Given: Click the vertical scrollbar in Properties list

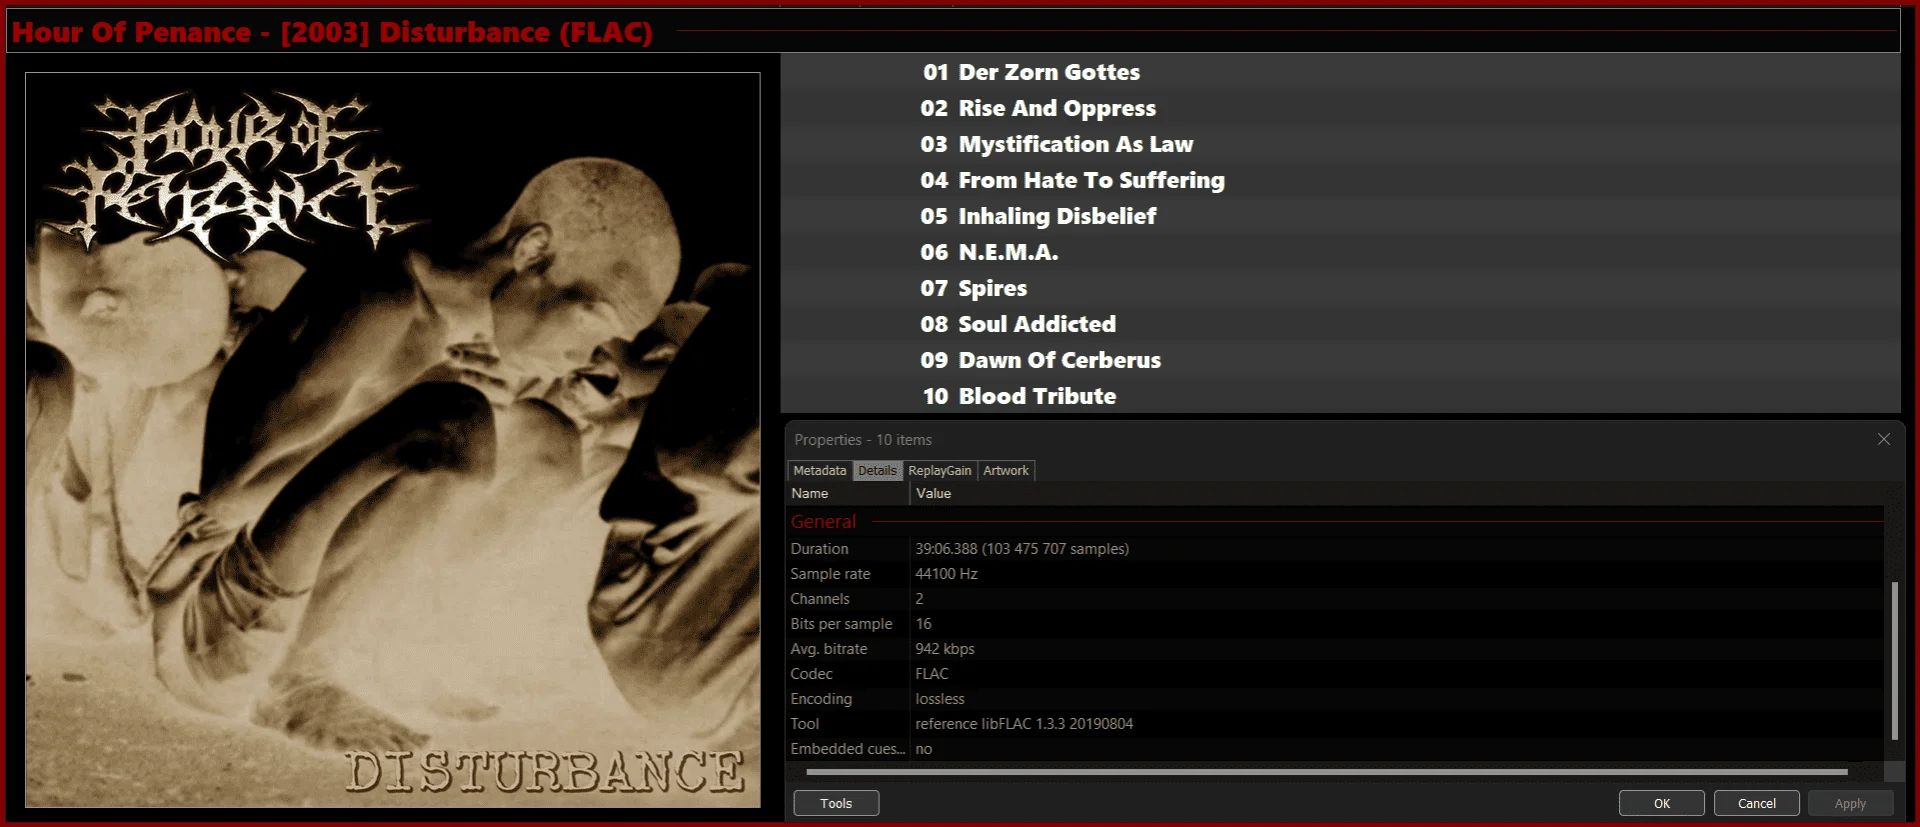Looking at the screenshot, I should tap(1894, 660).
